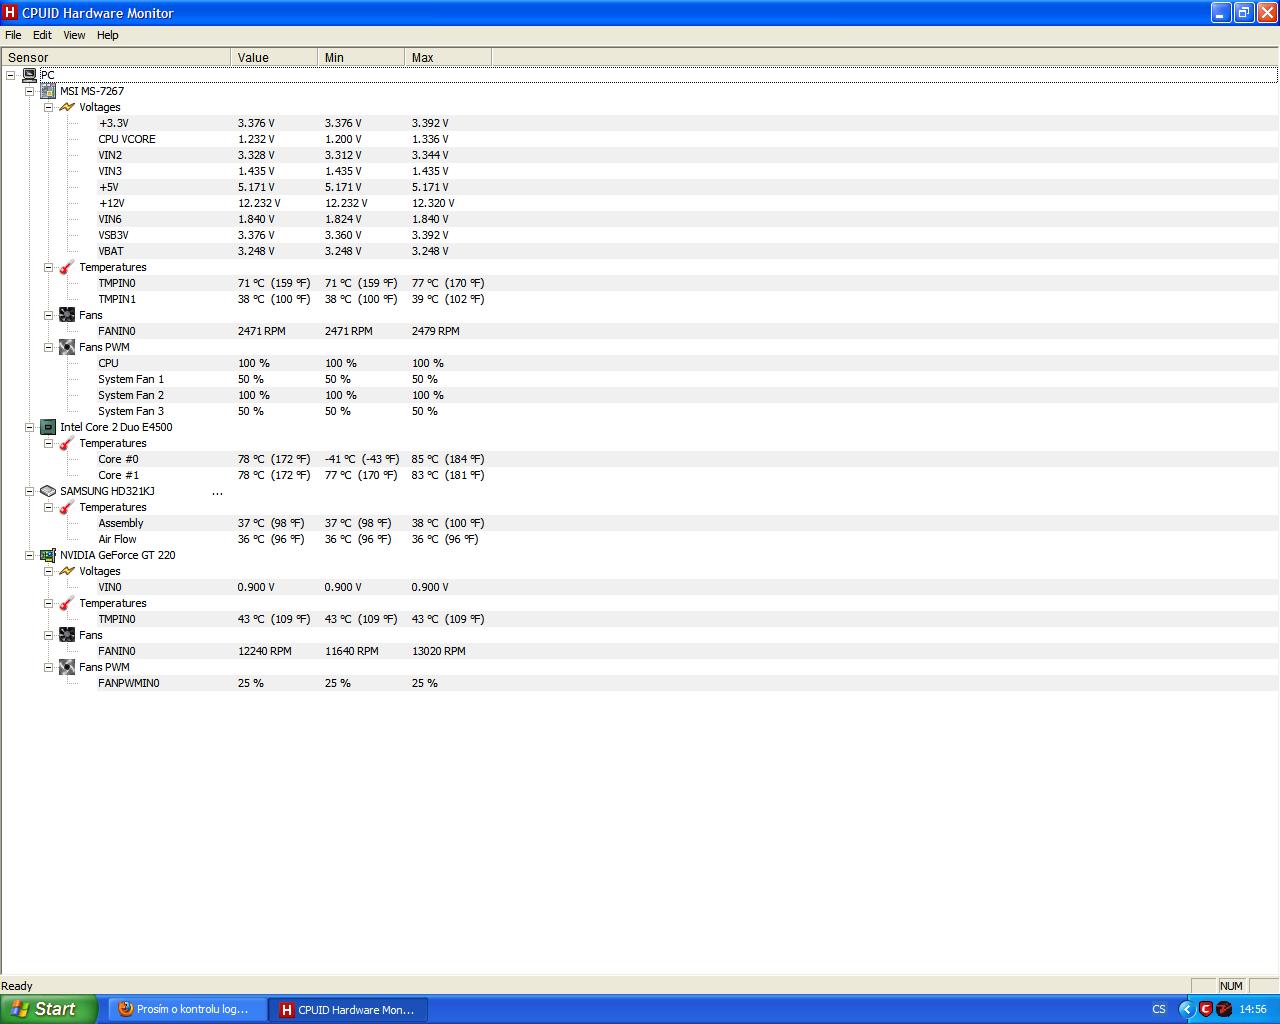Screen dimensions: 1280x1024
Task: Collapse Fans PWM under NVIDIA GeForce GT 220
Action: pos(48,667)
